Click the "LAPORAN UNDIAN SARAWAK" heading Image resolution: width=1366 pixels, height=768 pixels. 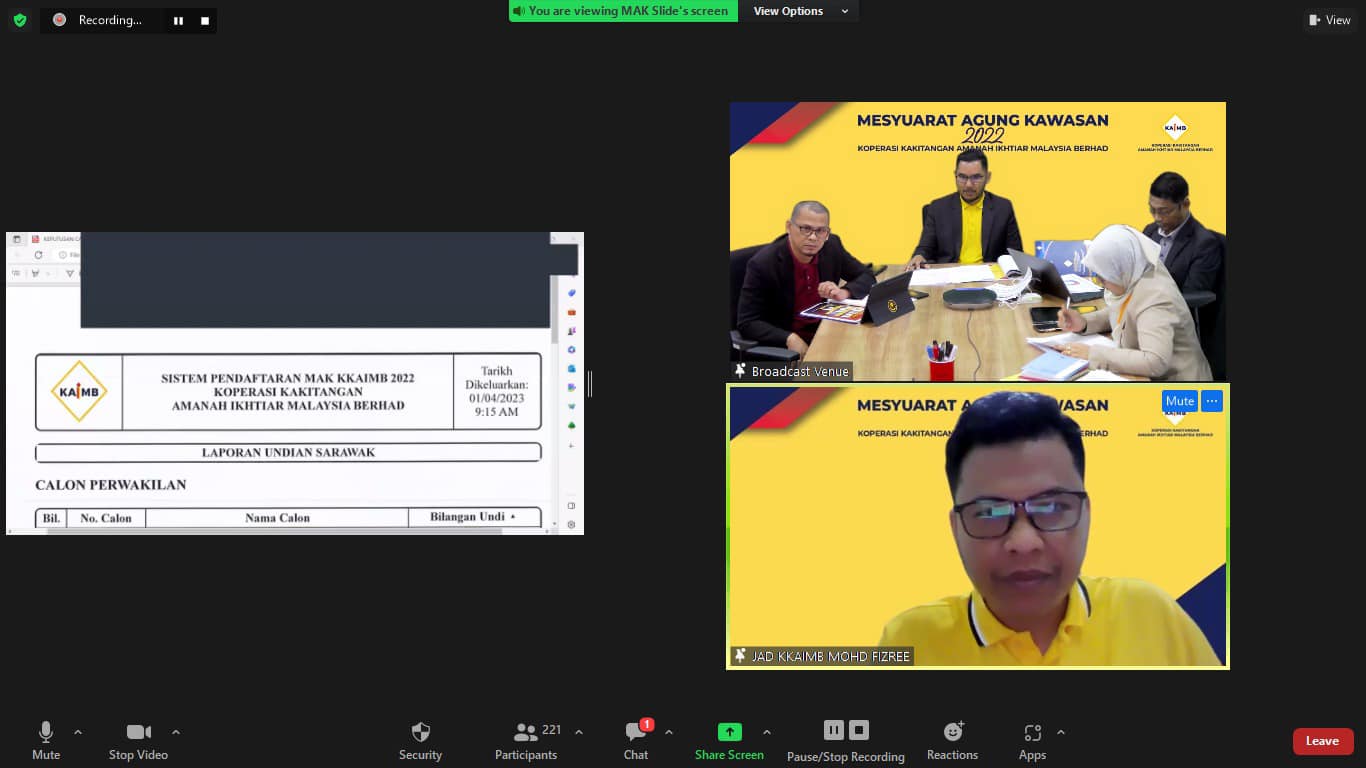coord(288,452)
